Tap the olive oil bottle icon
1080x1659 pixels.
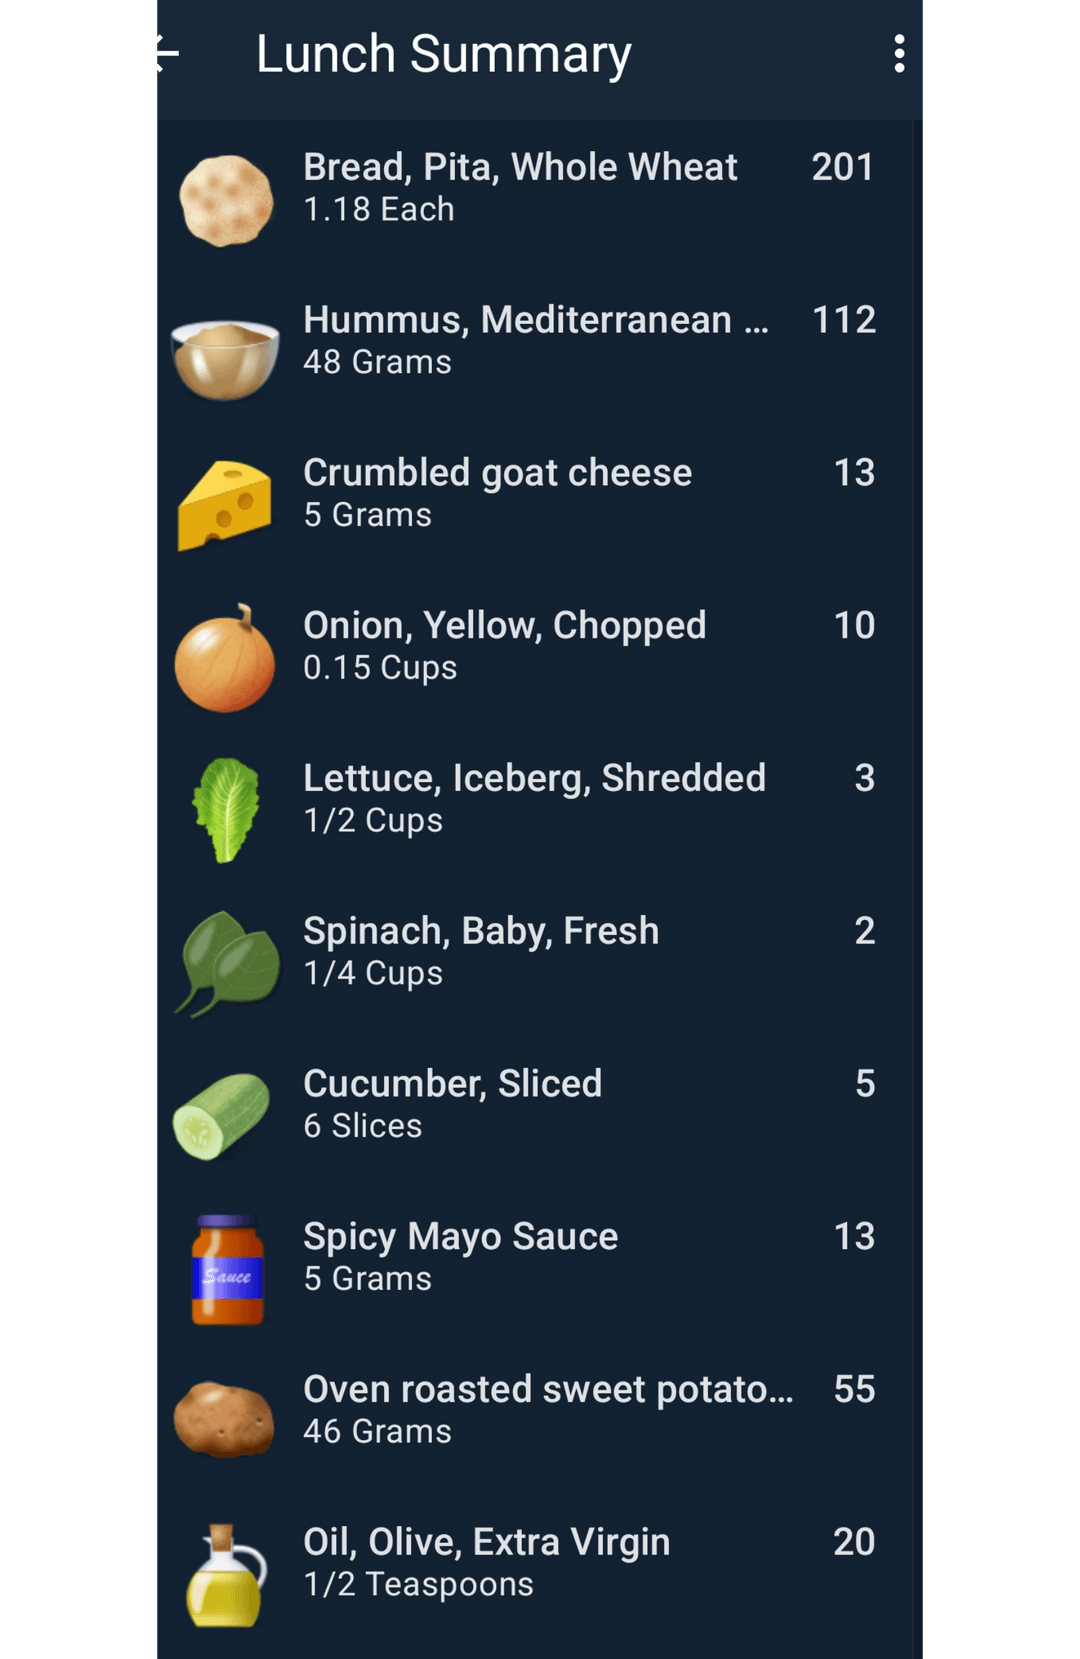point(226,1575)
